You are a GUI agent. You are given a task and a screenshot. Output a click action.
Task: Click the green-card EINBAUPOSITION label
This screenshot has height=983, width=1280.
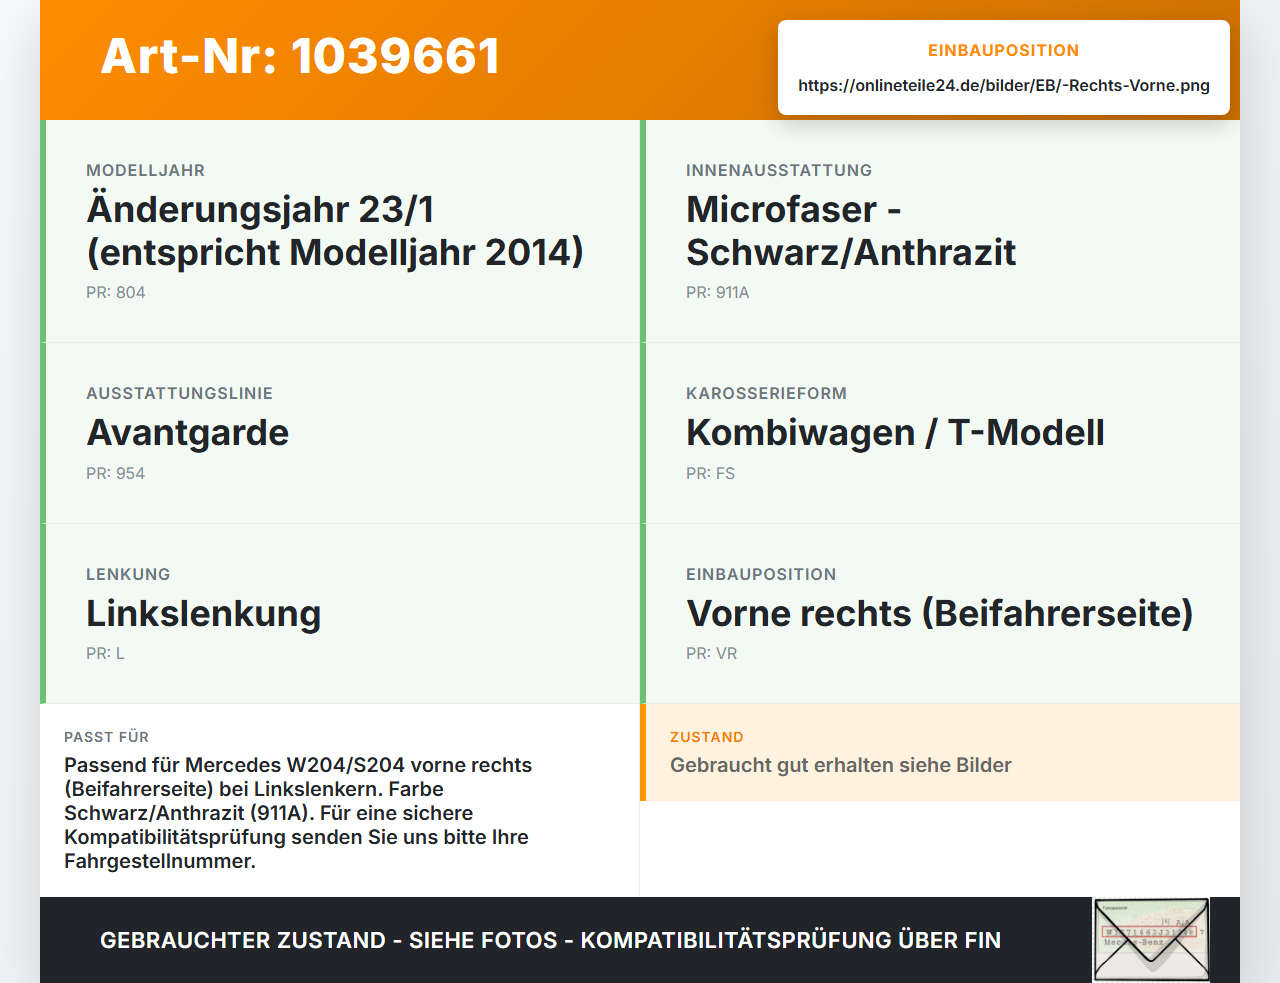761,575
